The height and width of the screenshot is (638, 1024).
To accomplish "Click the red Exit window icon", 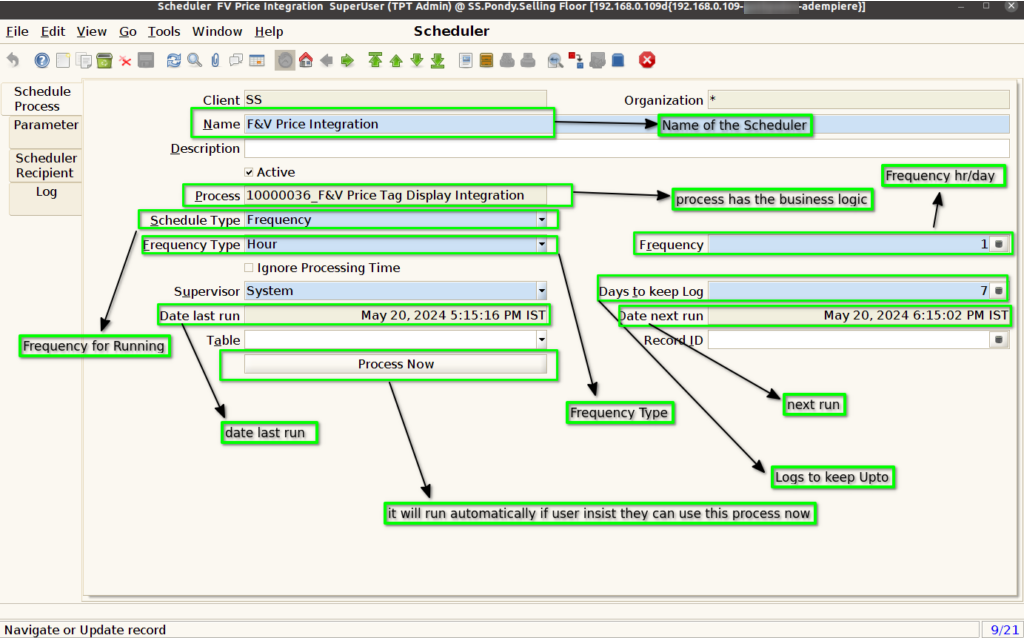I will point(647,60).
